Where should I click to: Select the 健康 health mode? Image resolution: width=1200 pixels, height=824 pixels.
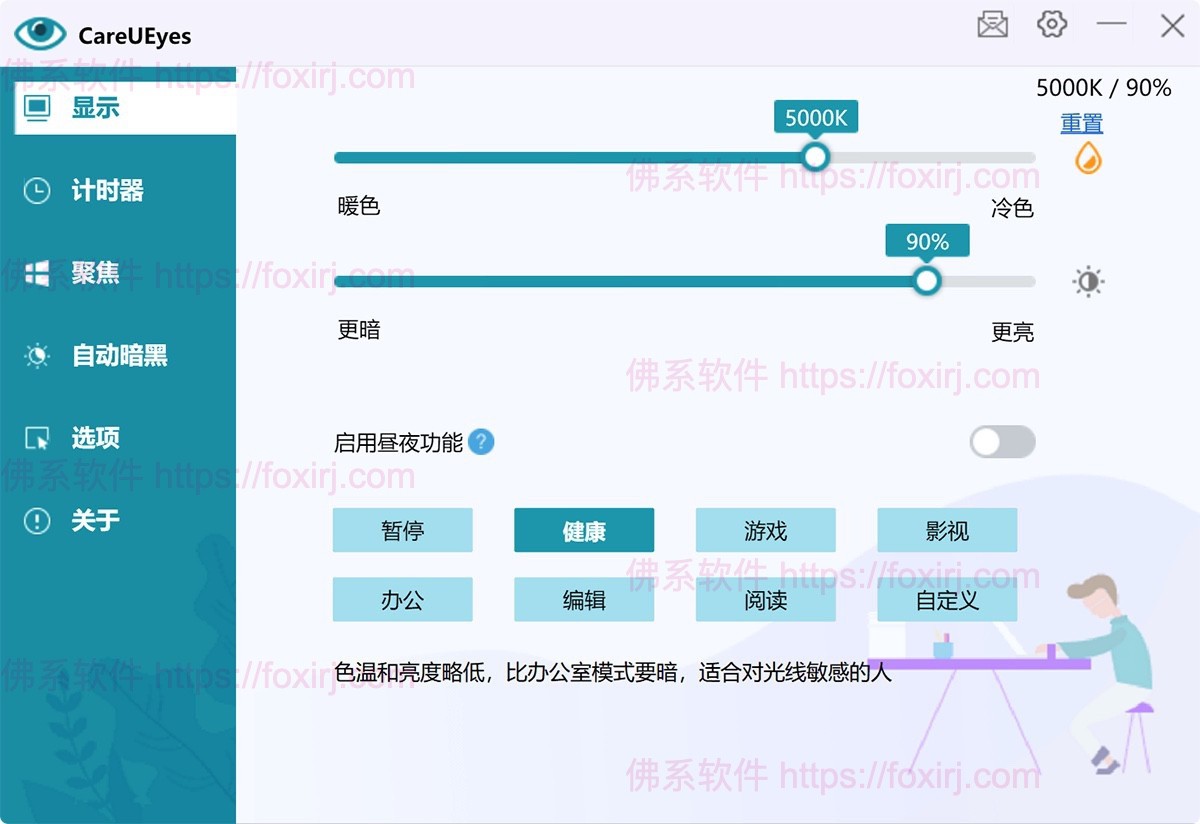[x=584, y=530]
